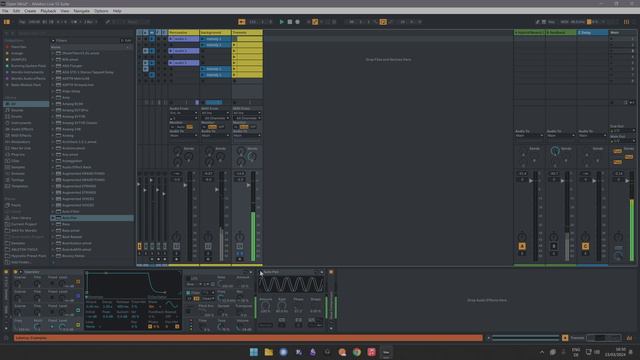Launch first Melody clip in Background track

coord(203,39)
